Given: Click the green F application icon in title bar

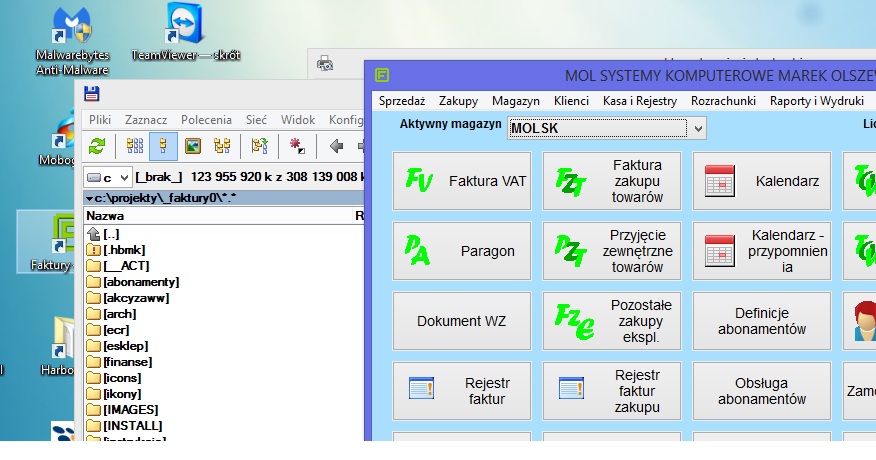Looking at the screenshot, I should pyautogui.click(x=382, y=75).
